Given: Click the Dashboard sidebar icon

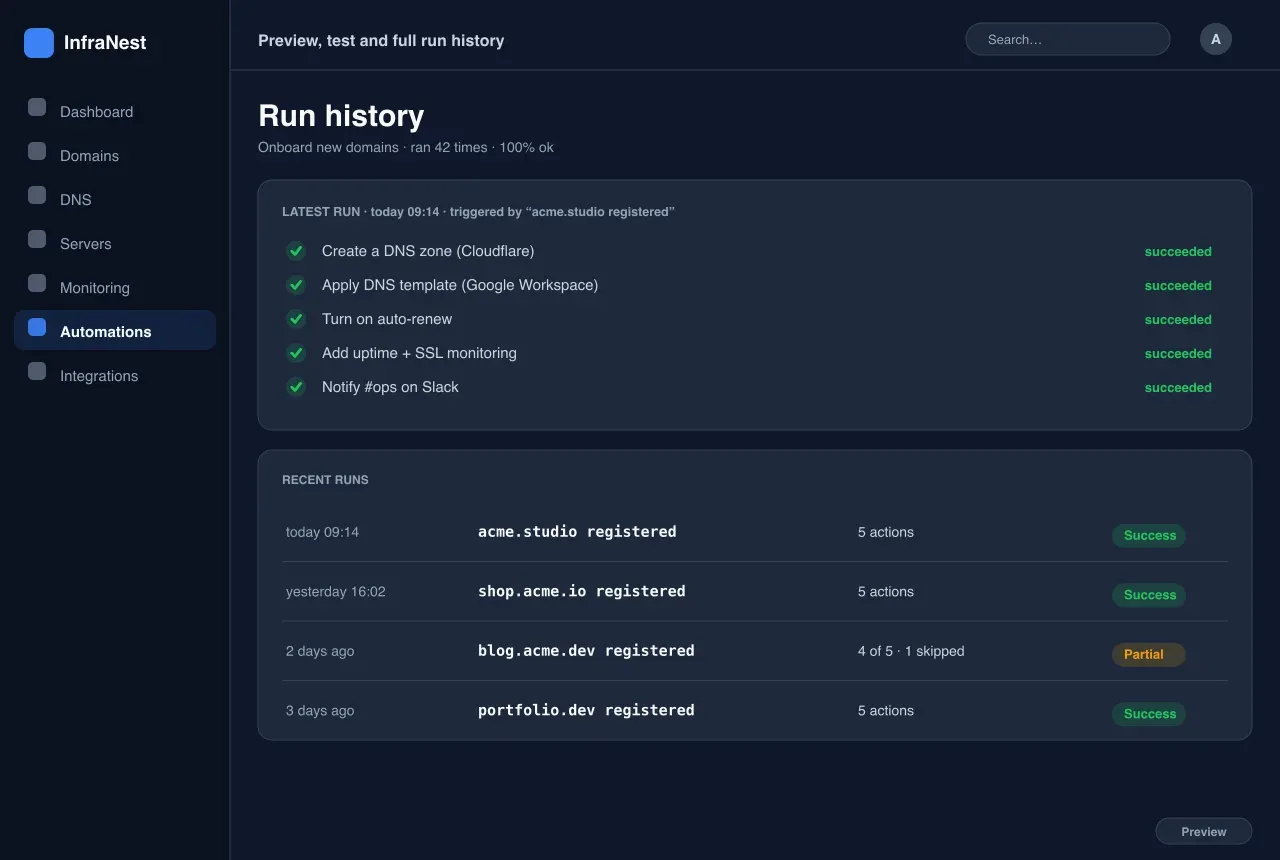Looking at the screenshot, I should [x=37, y=107].
